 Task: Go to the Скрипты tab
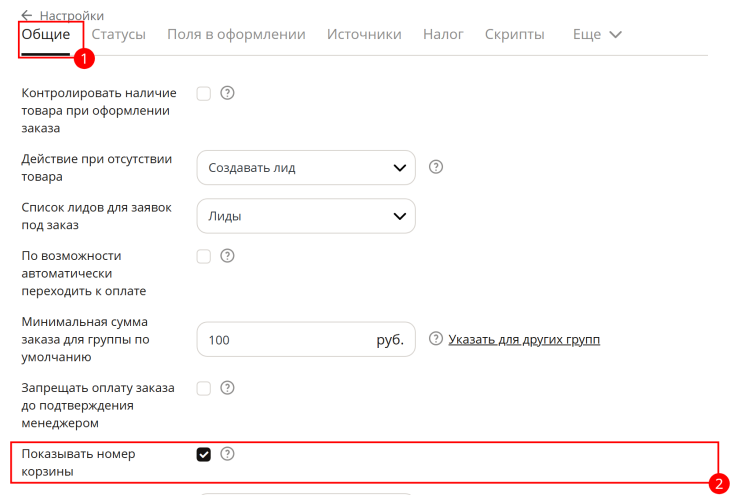point(515,34)
